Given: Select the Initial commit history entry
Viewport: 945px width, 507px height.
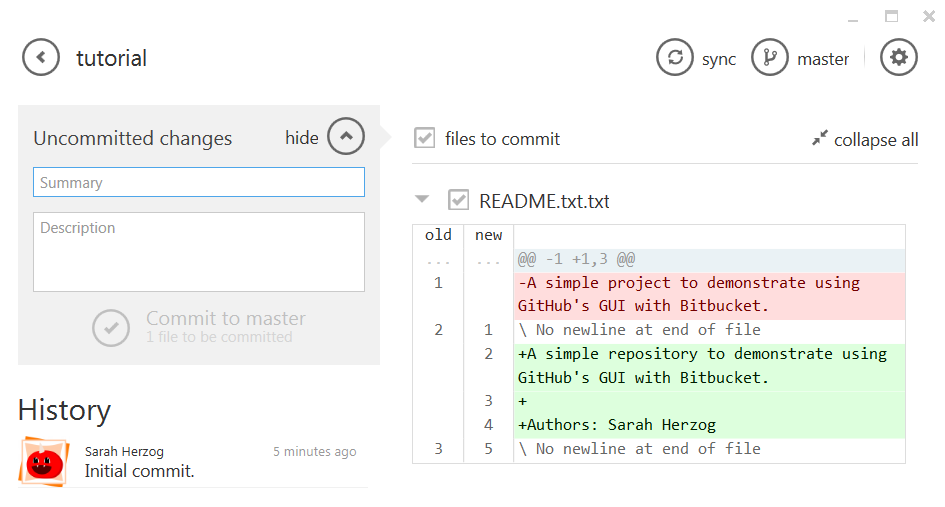Looking at the screenshot, I should [193, 462].
